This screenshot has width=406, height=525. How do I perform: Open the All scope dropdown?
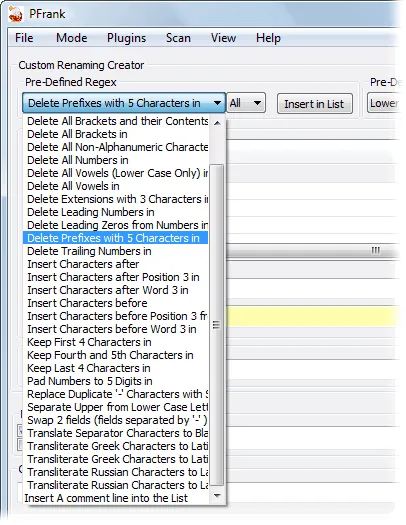click(x=246, y=103)
